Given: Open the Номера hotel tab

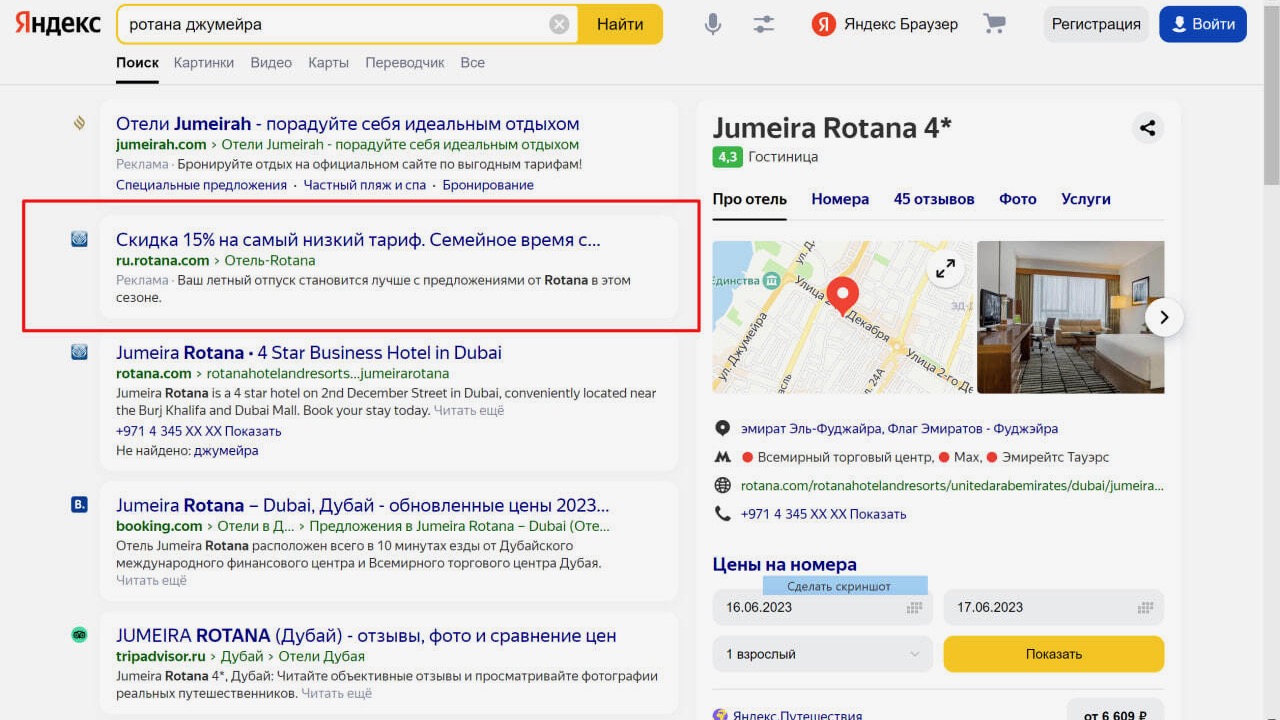Looking at the screenshot, I should (840, 199).
